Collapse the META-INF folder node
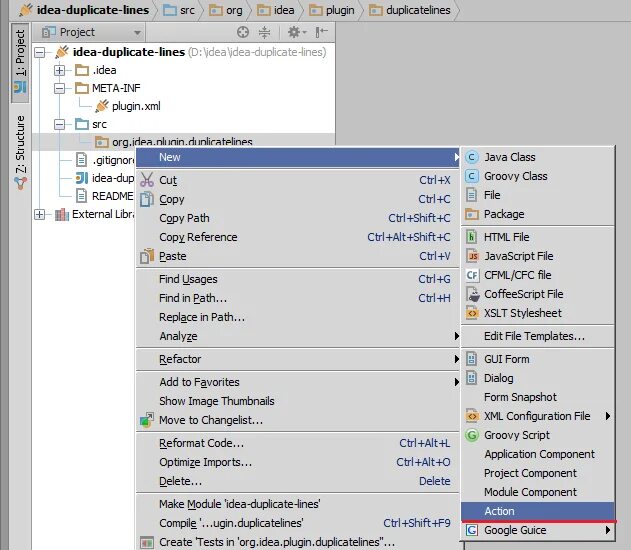The image size is (631, 550). (x=59, y=88)
